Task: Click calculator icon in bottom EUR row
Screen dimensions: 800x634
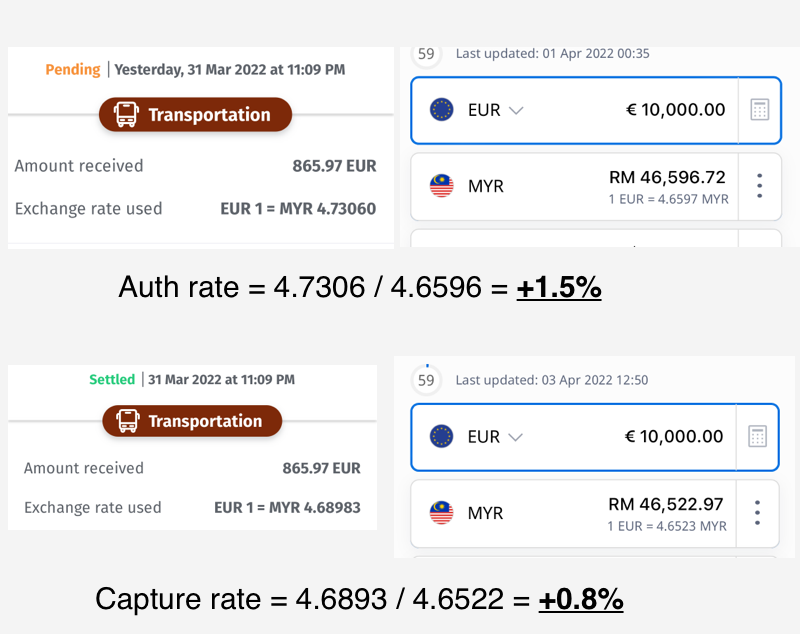Action: point(757,436)
